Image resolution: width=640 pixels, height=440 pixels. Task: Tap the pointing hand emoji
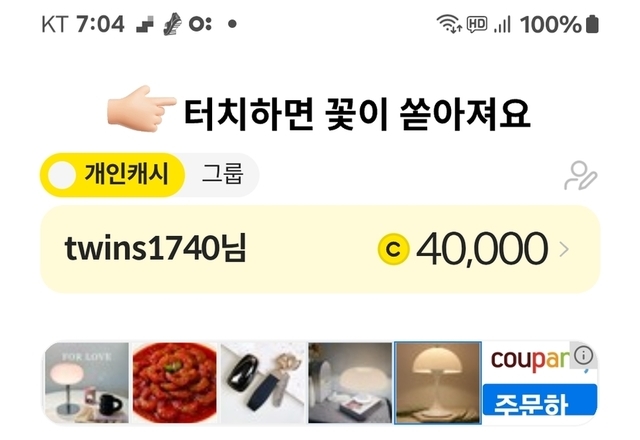coord(141,109)
